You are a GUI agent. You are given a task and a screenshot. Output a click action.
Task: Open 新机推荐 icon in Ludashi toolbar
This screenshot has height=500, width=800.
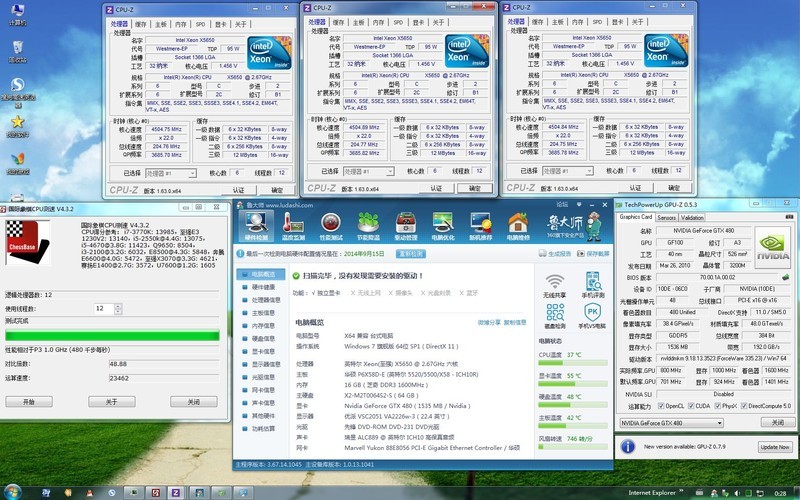pos(480,226)
